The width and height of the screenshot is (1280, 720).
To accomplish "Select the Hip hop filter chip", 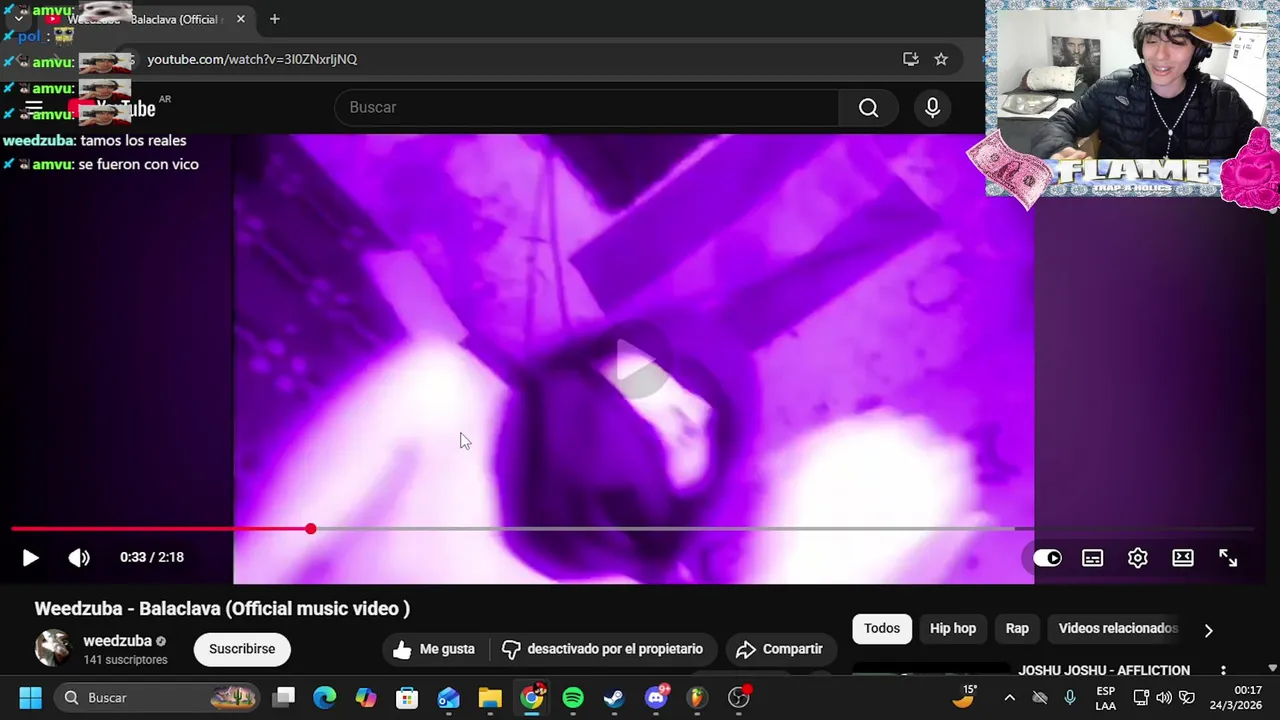I will [953, 628].
